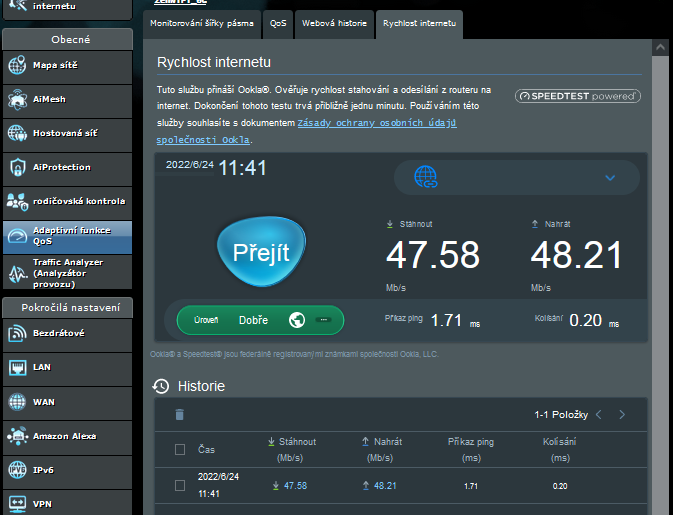This screenshot has height=515, width=673.
Task: Tick the checkbox in the history header
Action: coord(180,449)
